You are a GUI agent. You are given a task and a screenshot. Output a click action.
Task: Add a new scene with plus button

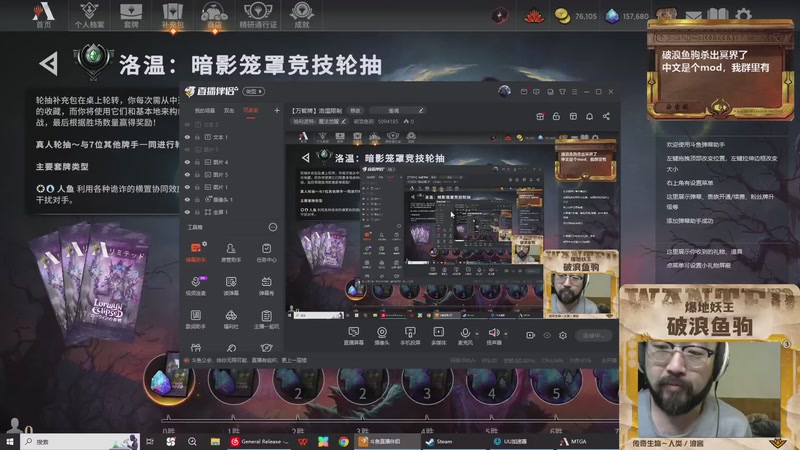(277, 110)
